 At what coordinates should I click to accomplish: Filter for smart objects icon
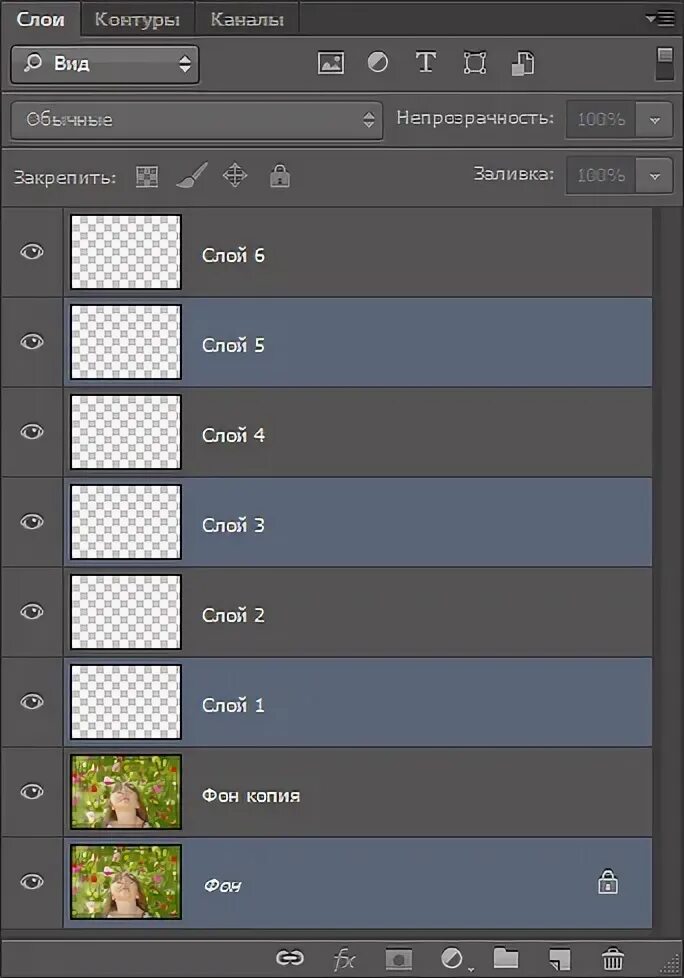pyautogui.click(x=523, y=63)
